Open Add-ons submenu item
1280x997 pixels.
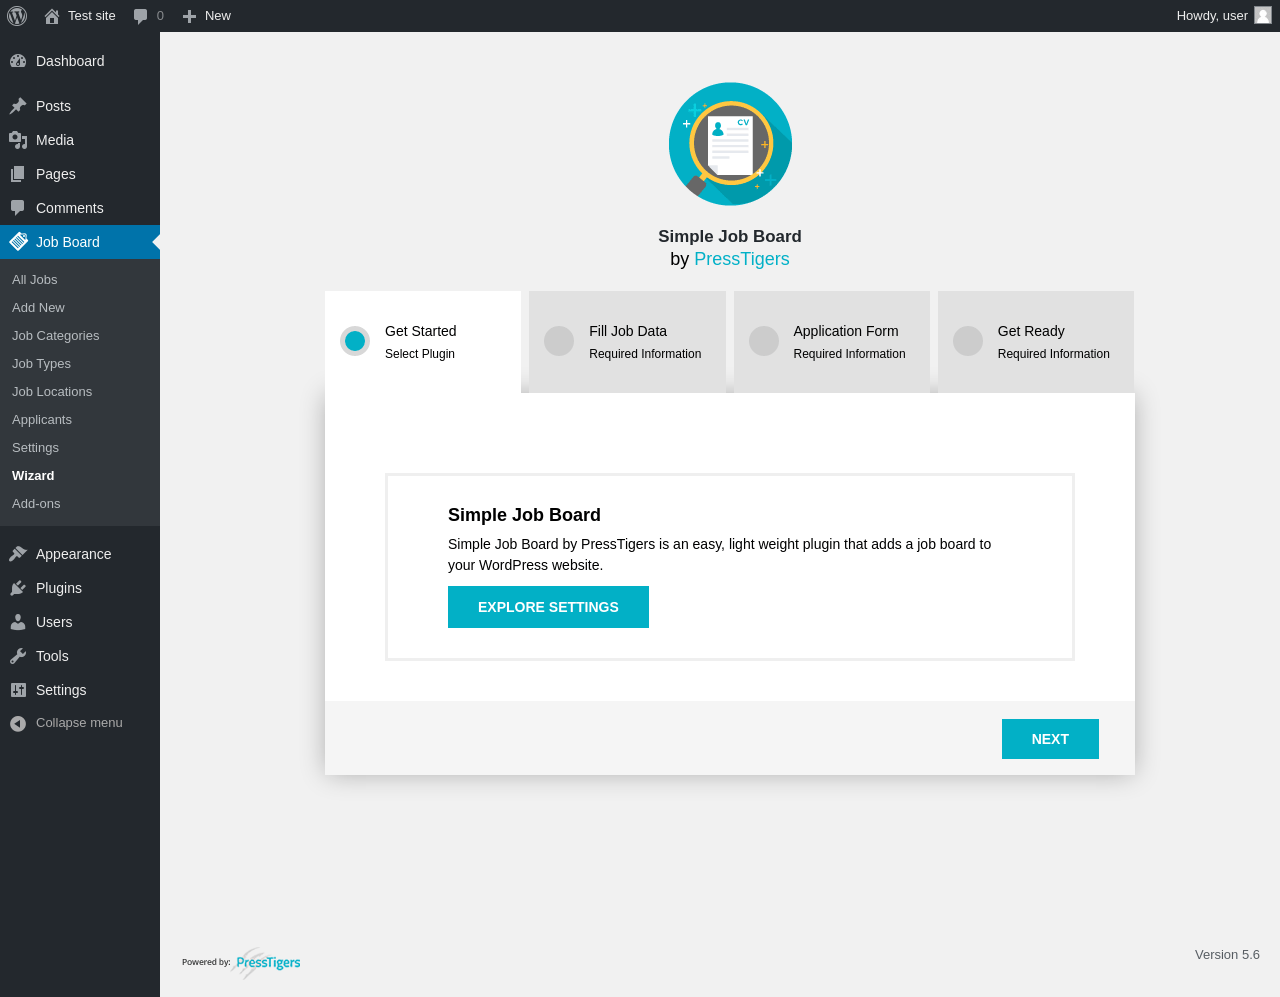tap(80, 504)
